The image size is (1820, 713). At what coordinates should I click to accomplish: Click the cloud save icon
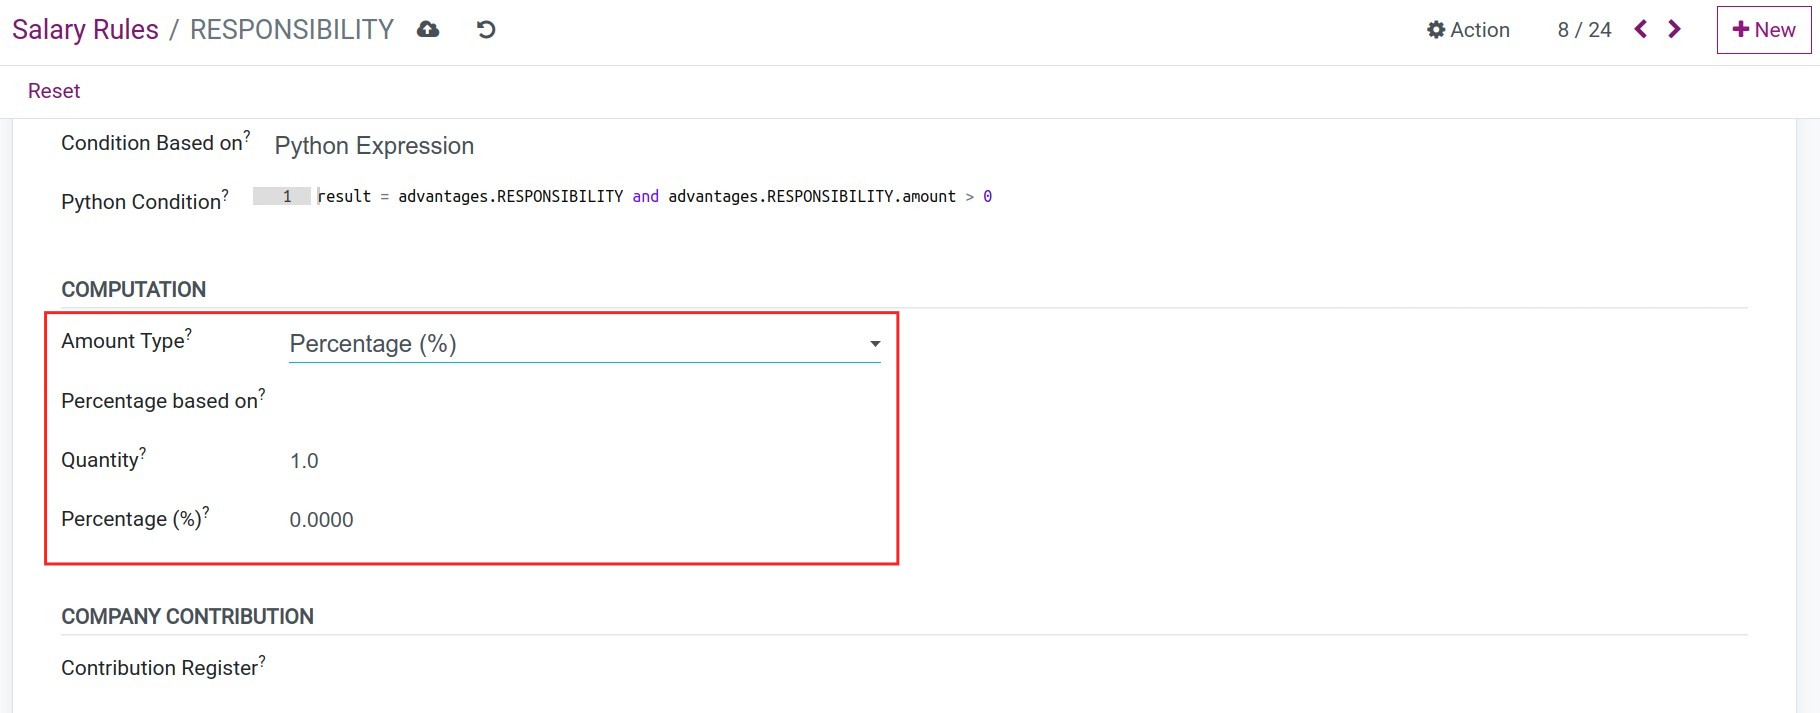point(428,30)
